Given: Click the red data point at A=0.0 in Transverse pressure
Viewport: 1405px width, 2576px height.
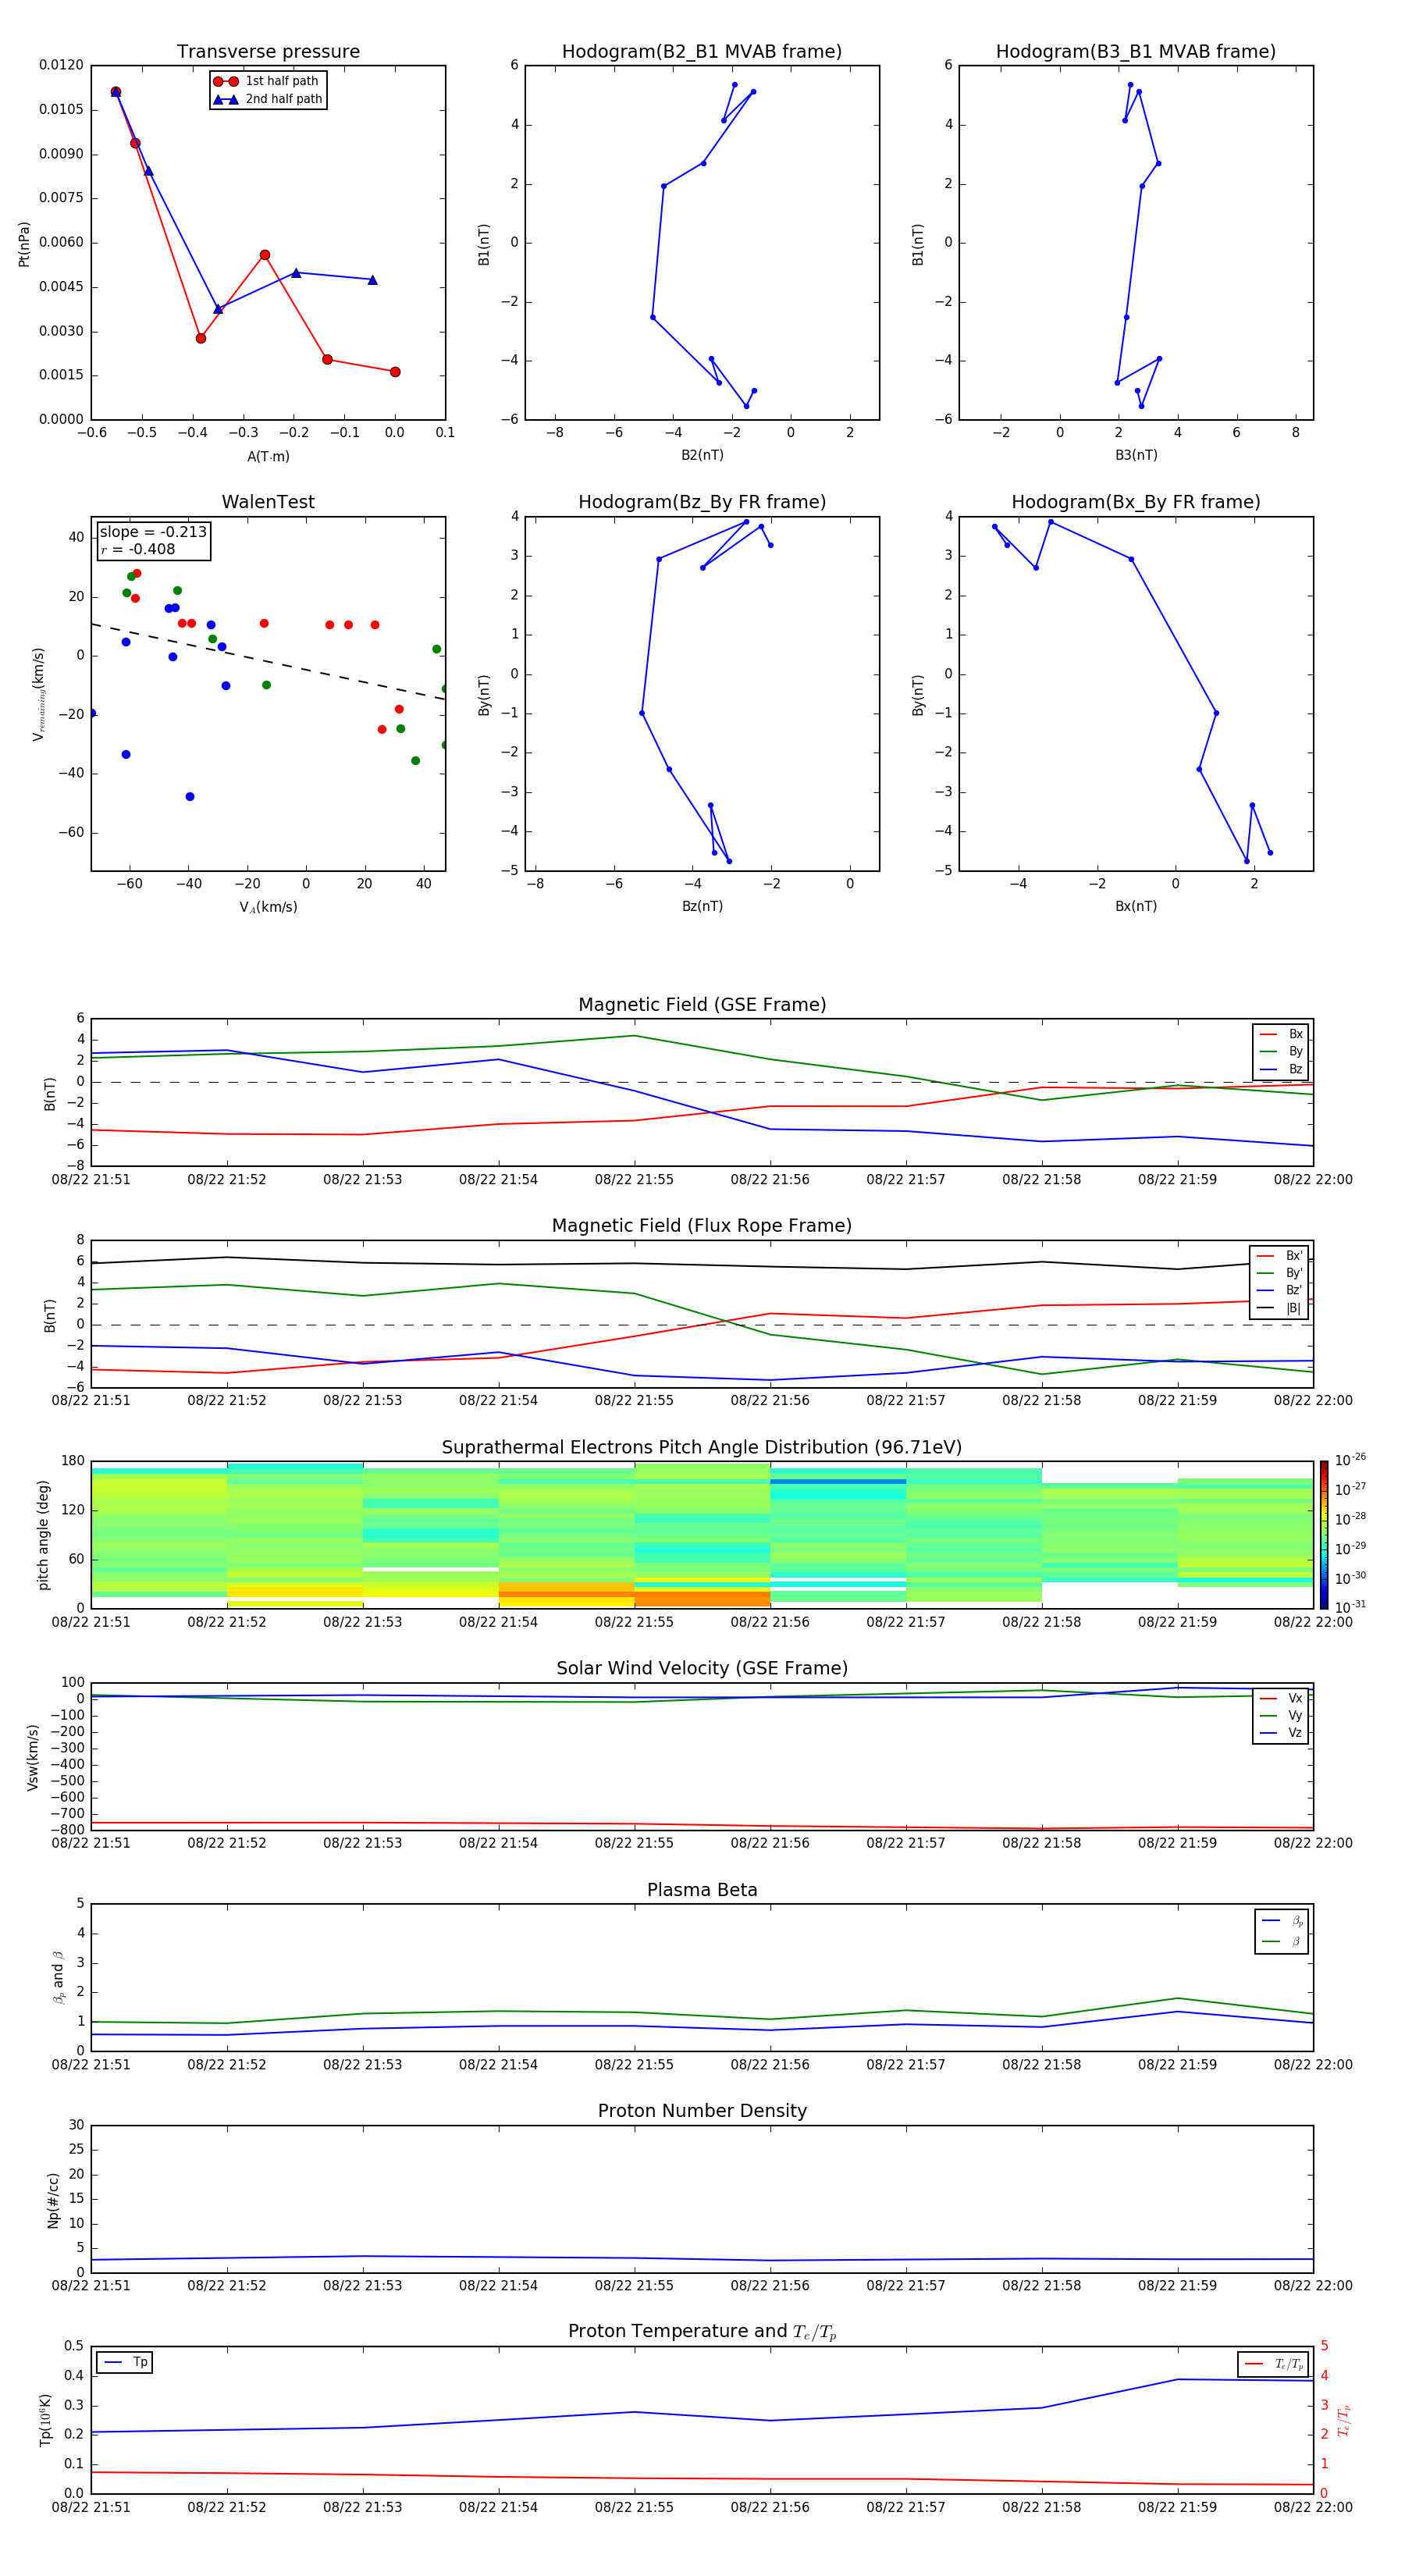Looking at the screenshot, I should pyautogui.click(x=395, y=372).
